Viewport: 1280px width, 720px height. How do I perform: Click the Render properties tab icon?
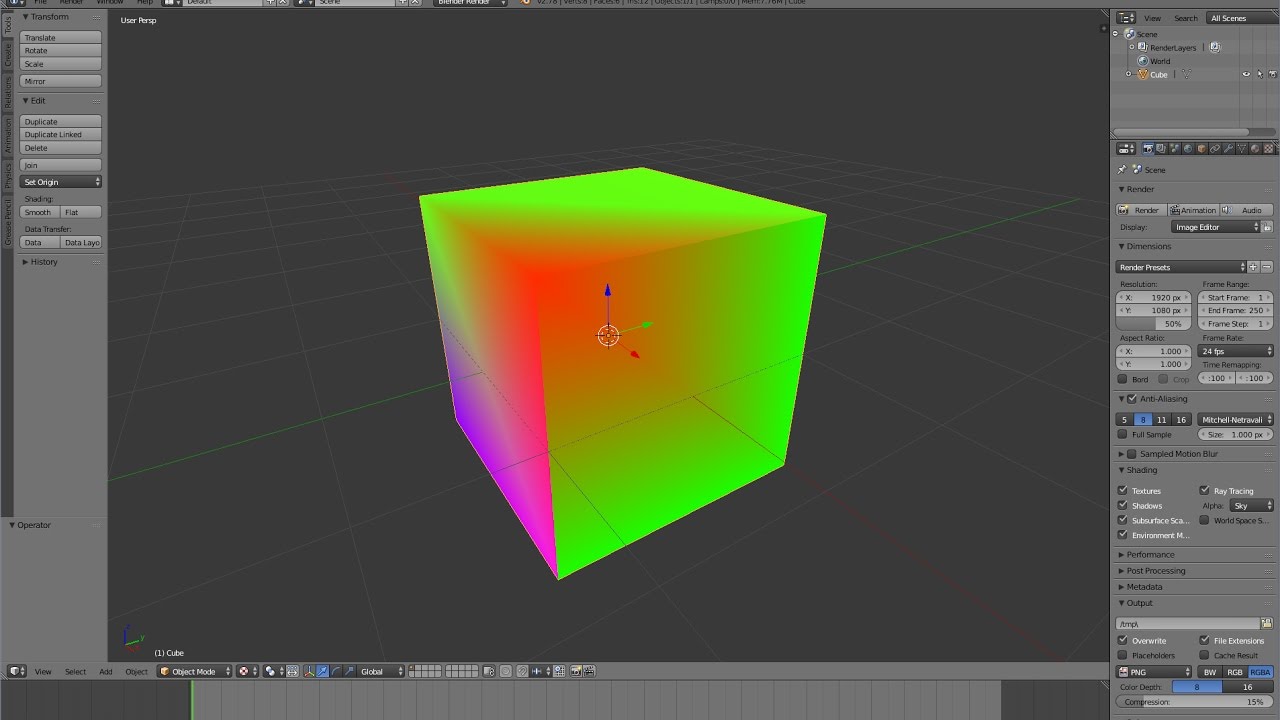1148,149
